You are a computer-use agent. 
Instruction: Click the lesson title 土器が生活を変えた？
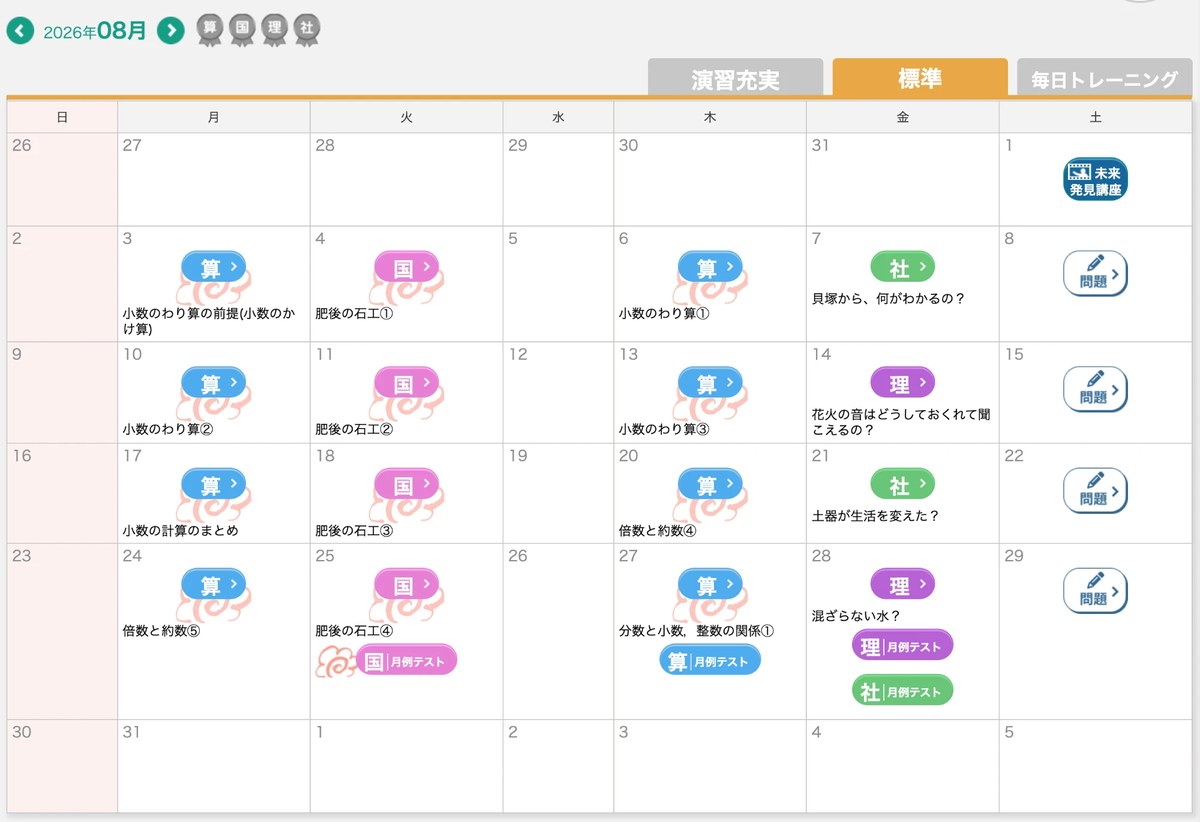[x=876, y=516]
